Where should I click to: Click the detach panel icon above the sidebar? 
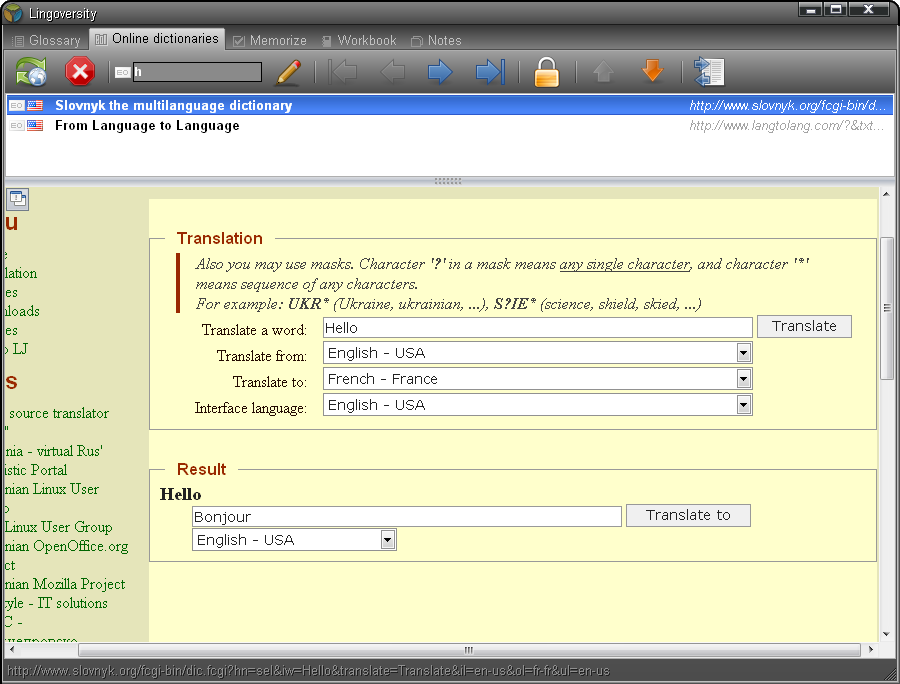[x=17, y=199]
